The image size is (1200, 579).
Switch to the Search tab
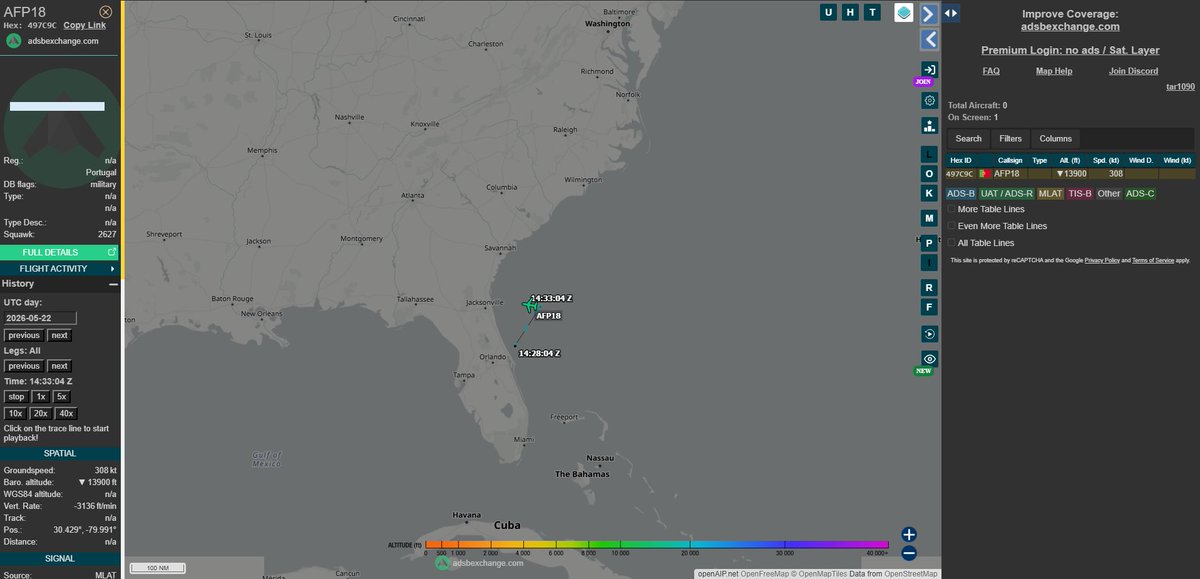point(968,139)
